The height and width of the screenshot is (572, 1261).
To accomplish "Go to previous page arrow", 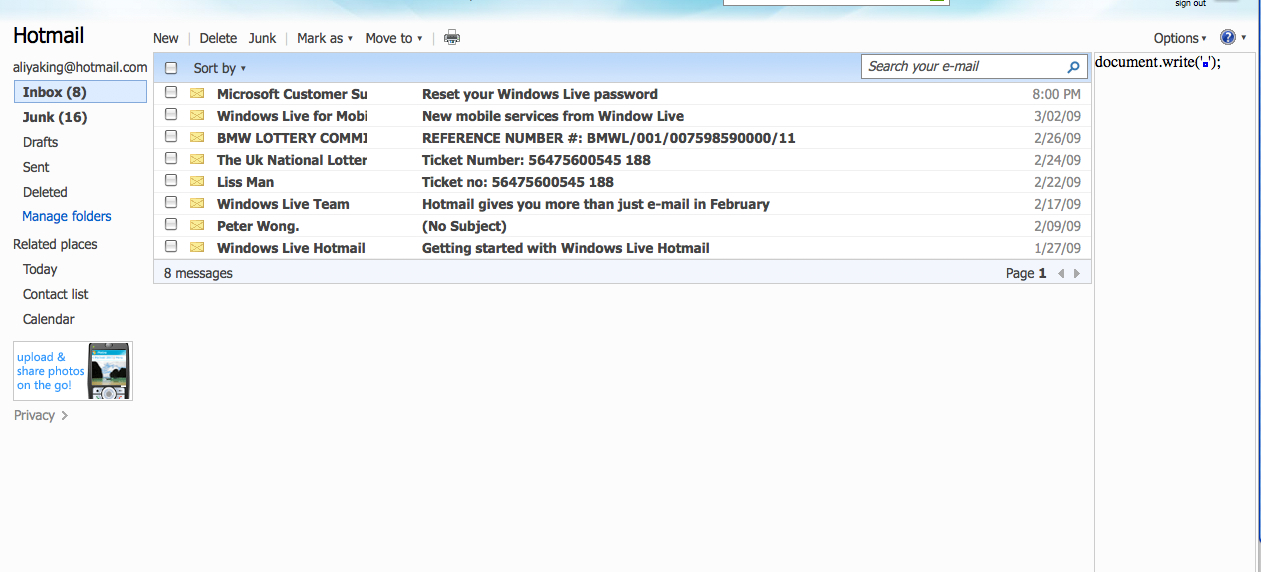I will pos(1061,273).
